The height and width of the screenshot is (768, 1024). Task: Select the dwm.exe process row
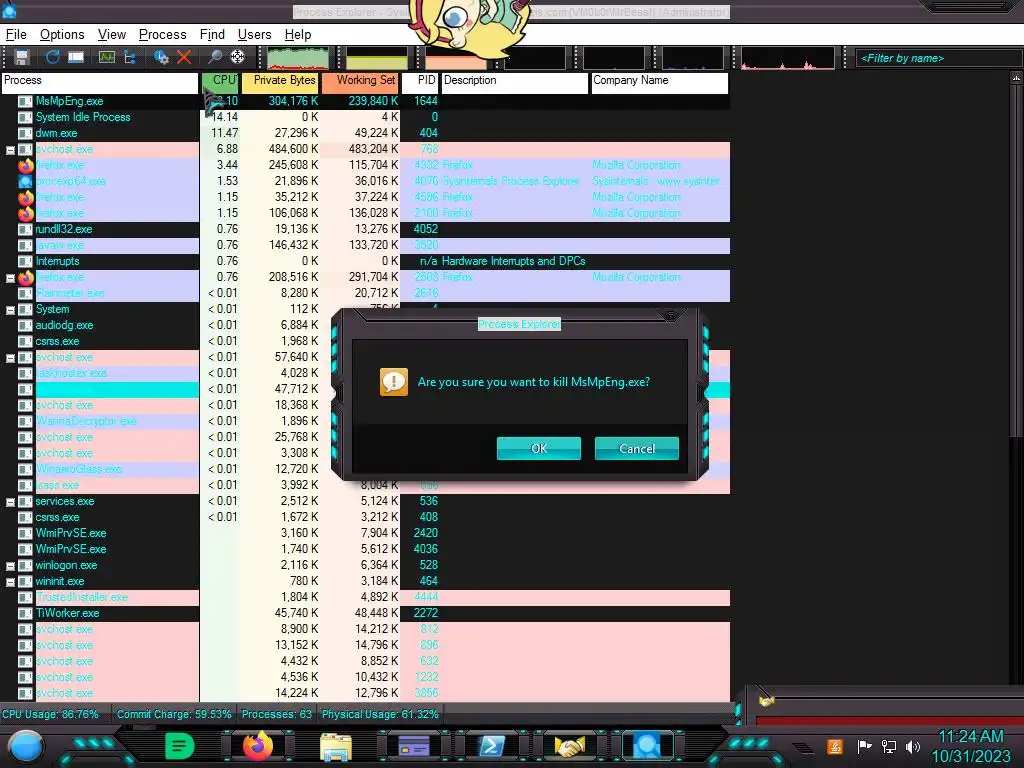pyautogui.click(x=365, y=133)
